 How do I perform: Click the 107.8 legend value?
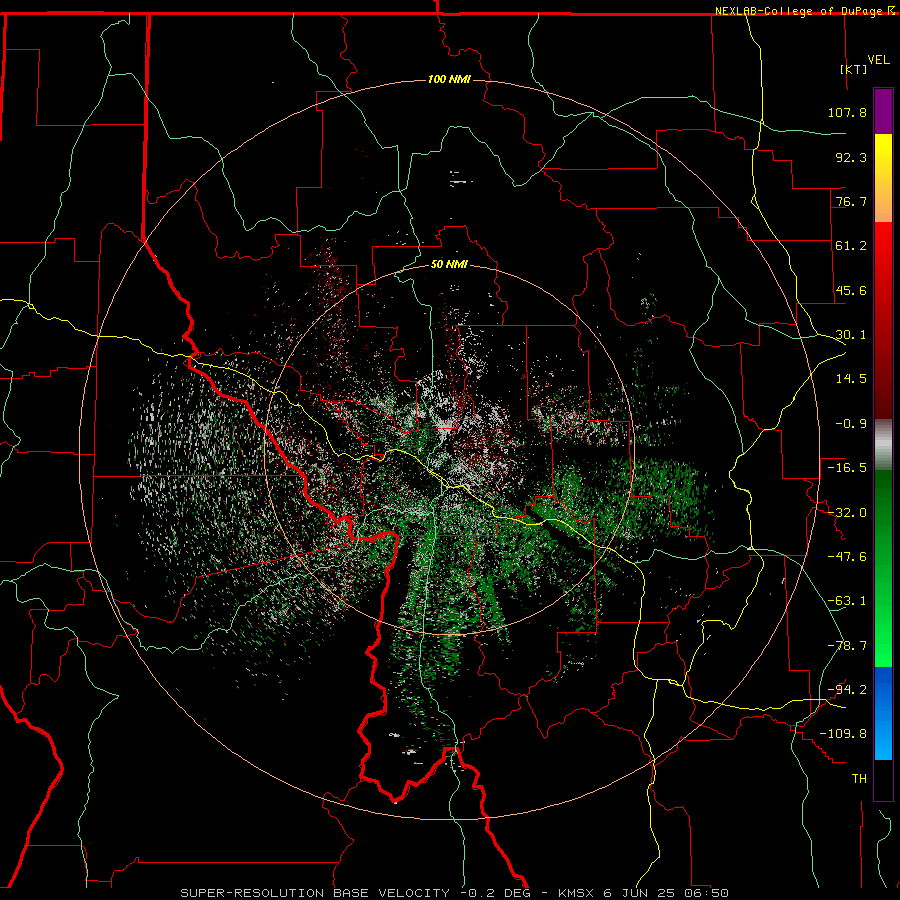coord(847,112)
